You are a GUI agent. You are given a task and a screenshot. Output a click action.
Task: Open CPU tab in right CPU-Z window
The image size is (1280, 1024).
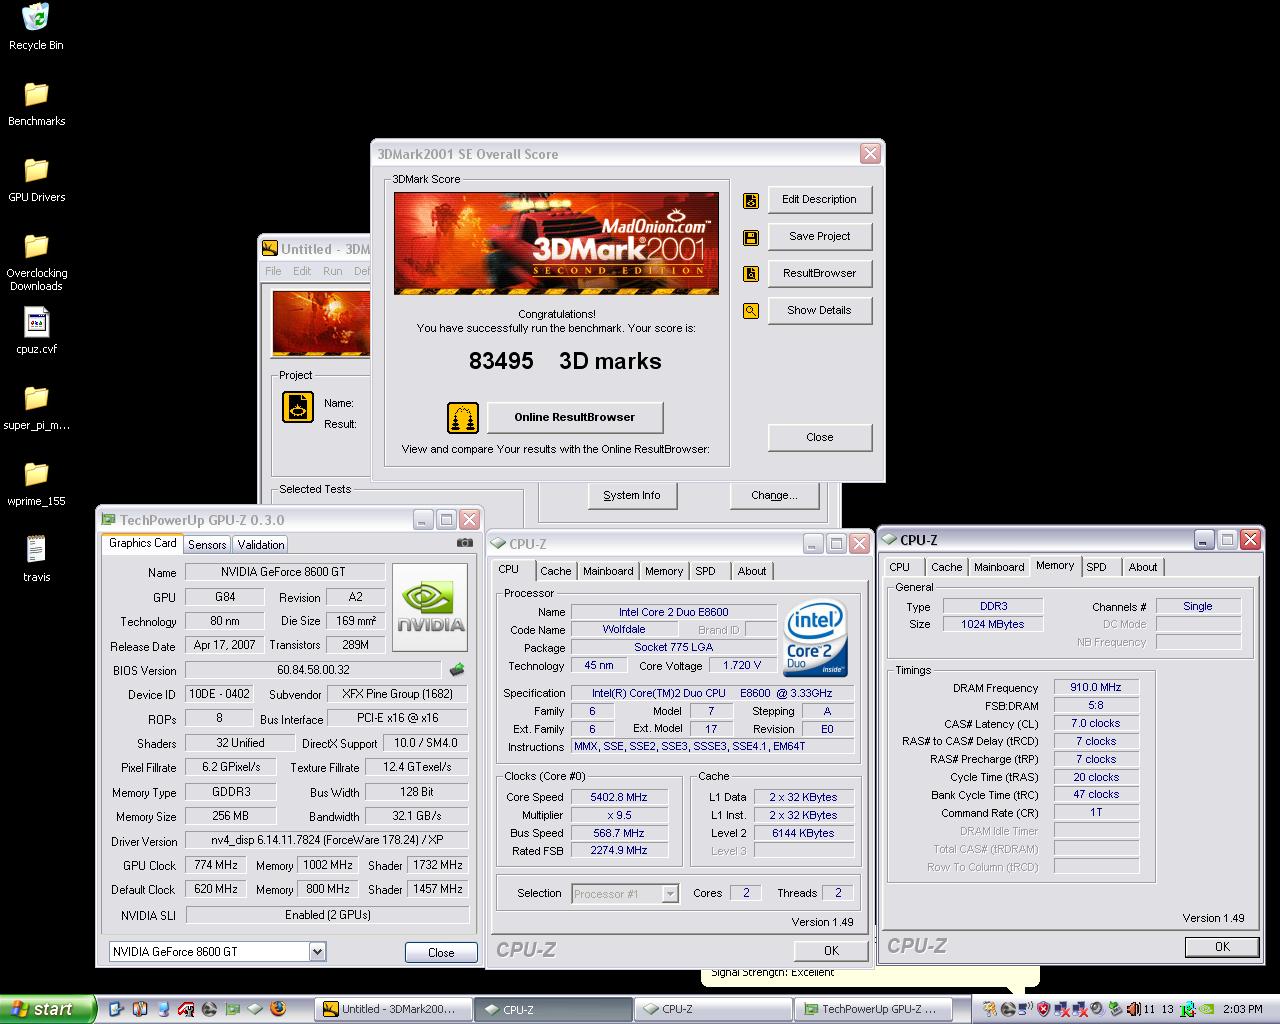[x=900, y=567]
